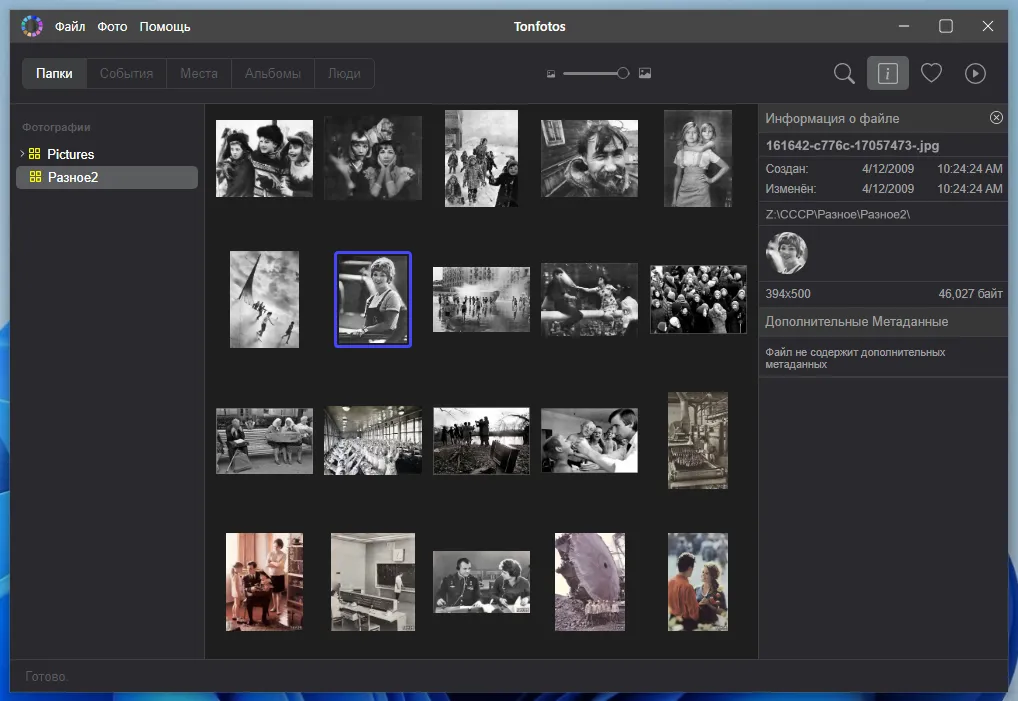Expand the Pictures tree item

[x=20, y=153]
